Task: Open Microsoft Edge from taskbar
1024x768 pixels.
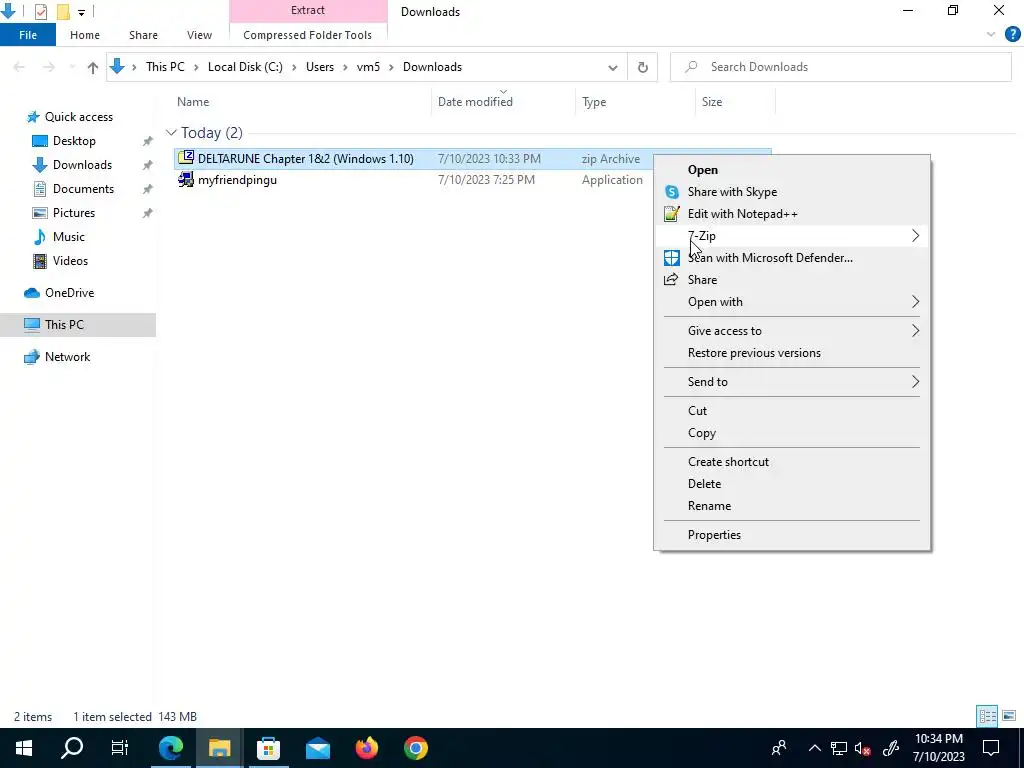Action: [171, 748]
